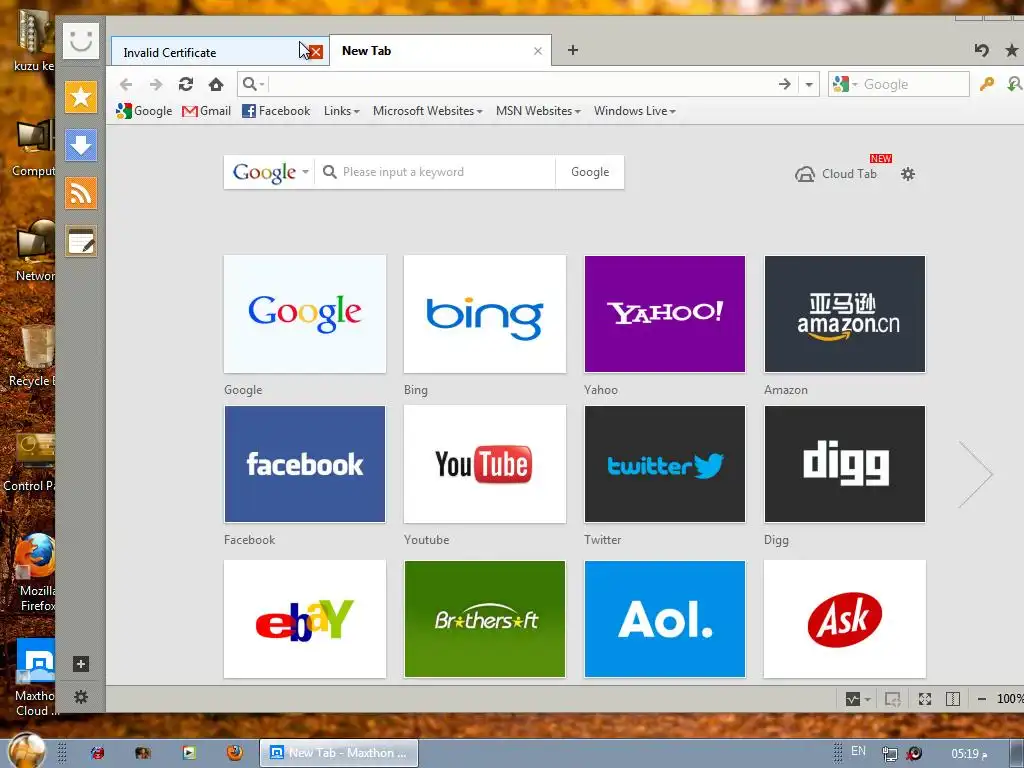Open the YouTube quick dial tile
The height and width of the screenshot is (768, 1024).
[485, 464]
